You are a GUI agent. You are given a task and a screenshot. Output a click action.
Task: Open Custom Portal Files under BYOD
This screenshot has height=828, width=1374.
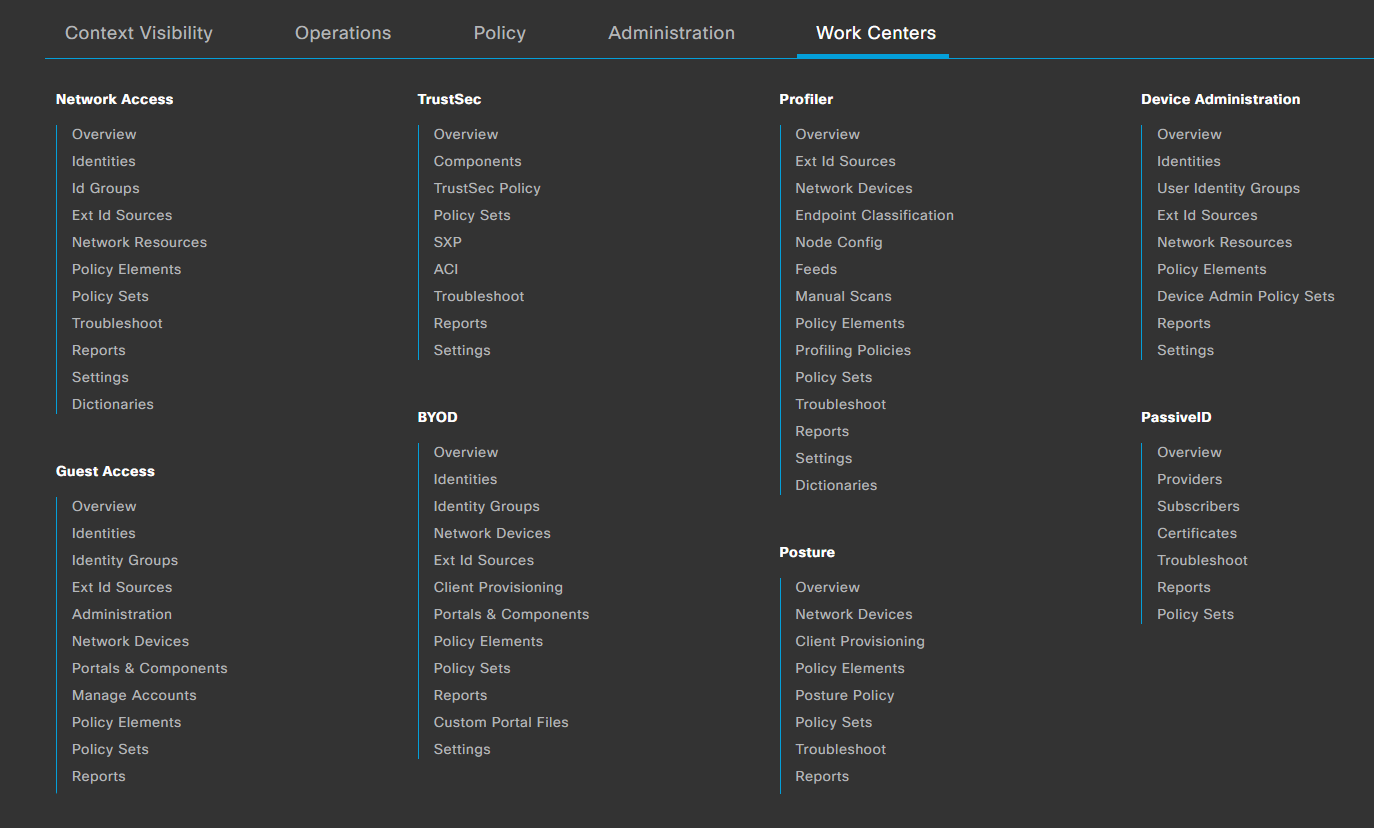[501, 722]
